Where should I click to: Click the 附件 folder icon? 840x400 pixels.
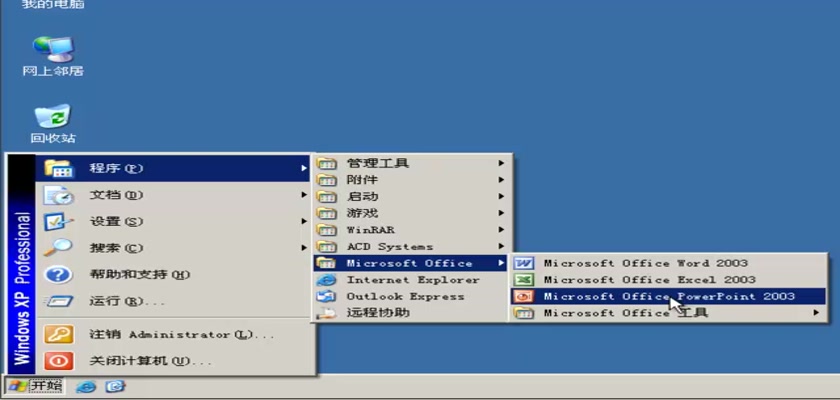coord(326,179)
